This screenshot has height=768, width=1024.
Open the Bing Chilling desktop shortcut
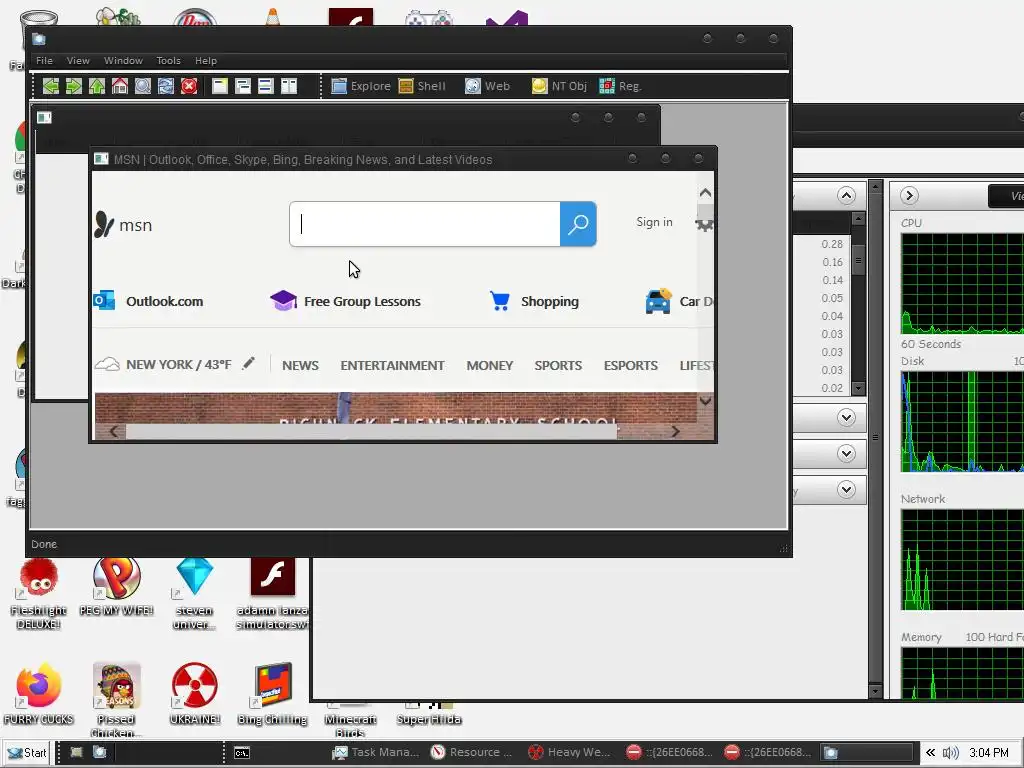[273, 695]
